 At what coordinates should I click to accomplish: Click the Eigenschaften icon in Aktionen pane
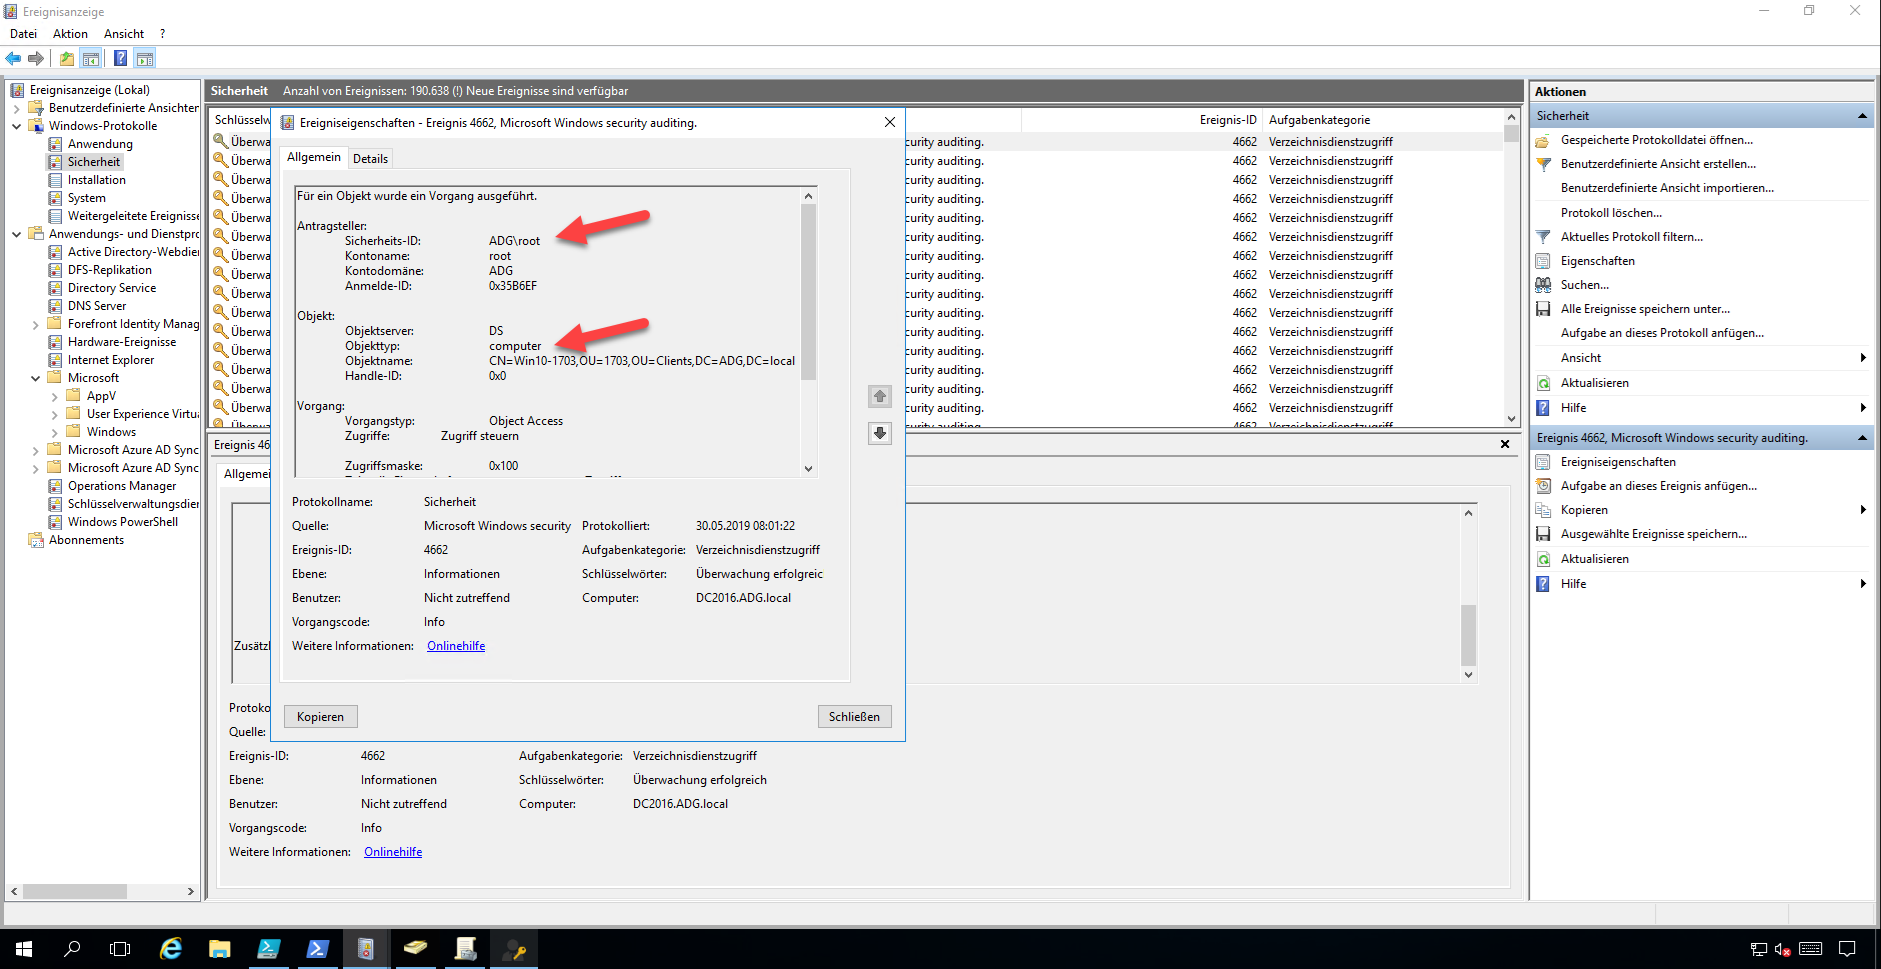(x=1543, y=261)
